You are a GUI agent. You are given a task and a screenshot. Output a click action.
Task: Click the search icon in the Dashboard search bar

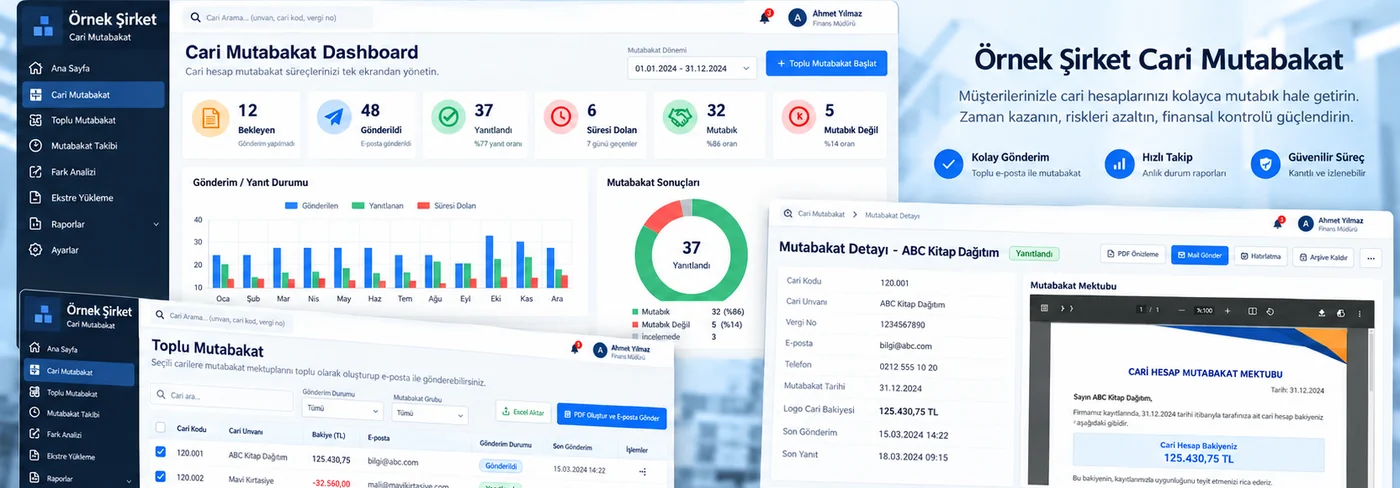click(194, 18)
